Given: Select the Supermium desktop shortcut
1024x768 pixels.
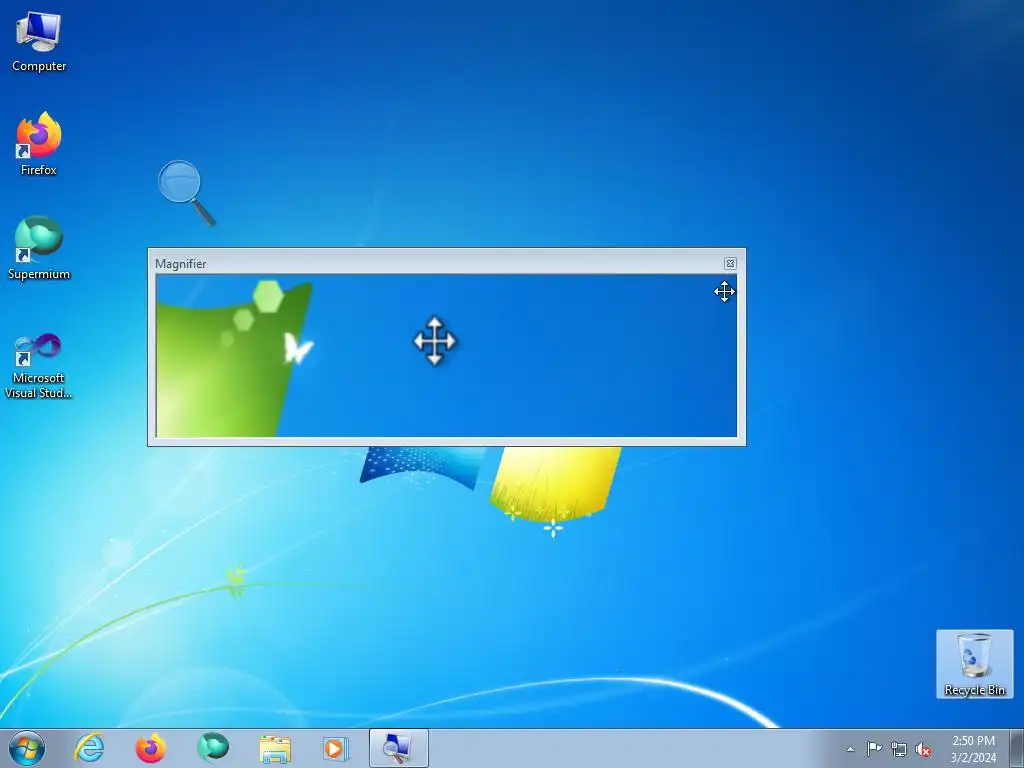Looking at the screenshot, I should click(x=39, y=248).
